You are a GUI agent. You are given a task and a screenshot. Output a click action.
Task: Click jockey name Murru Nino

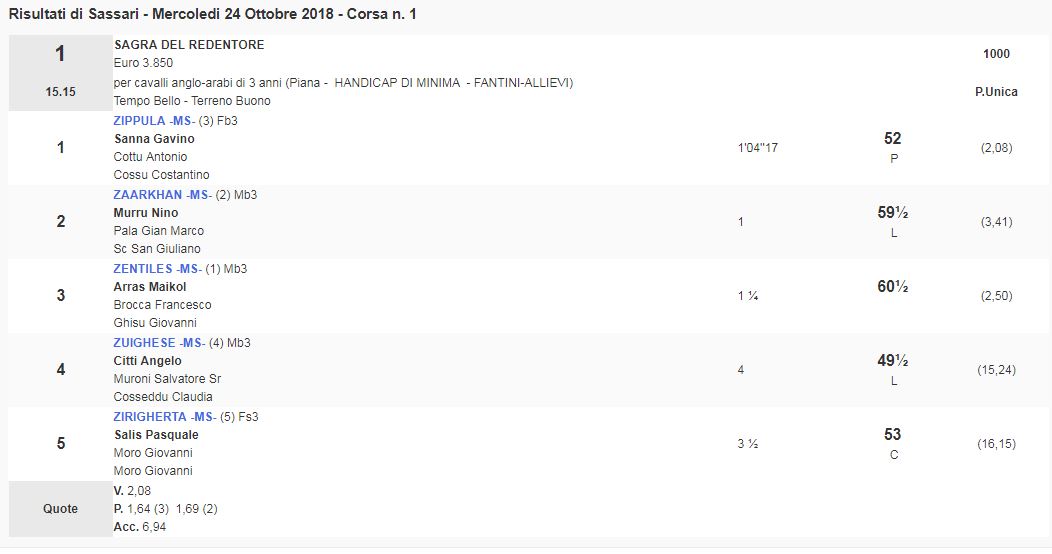point(146,213)
